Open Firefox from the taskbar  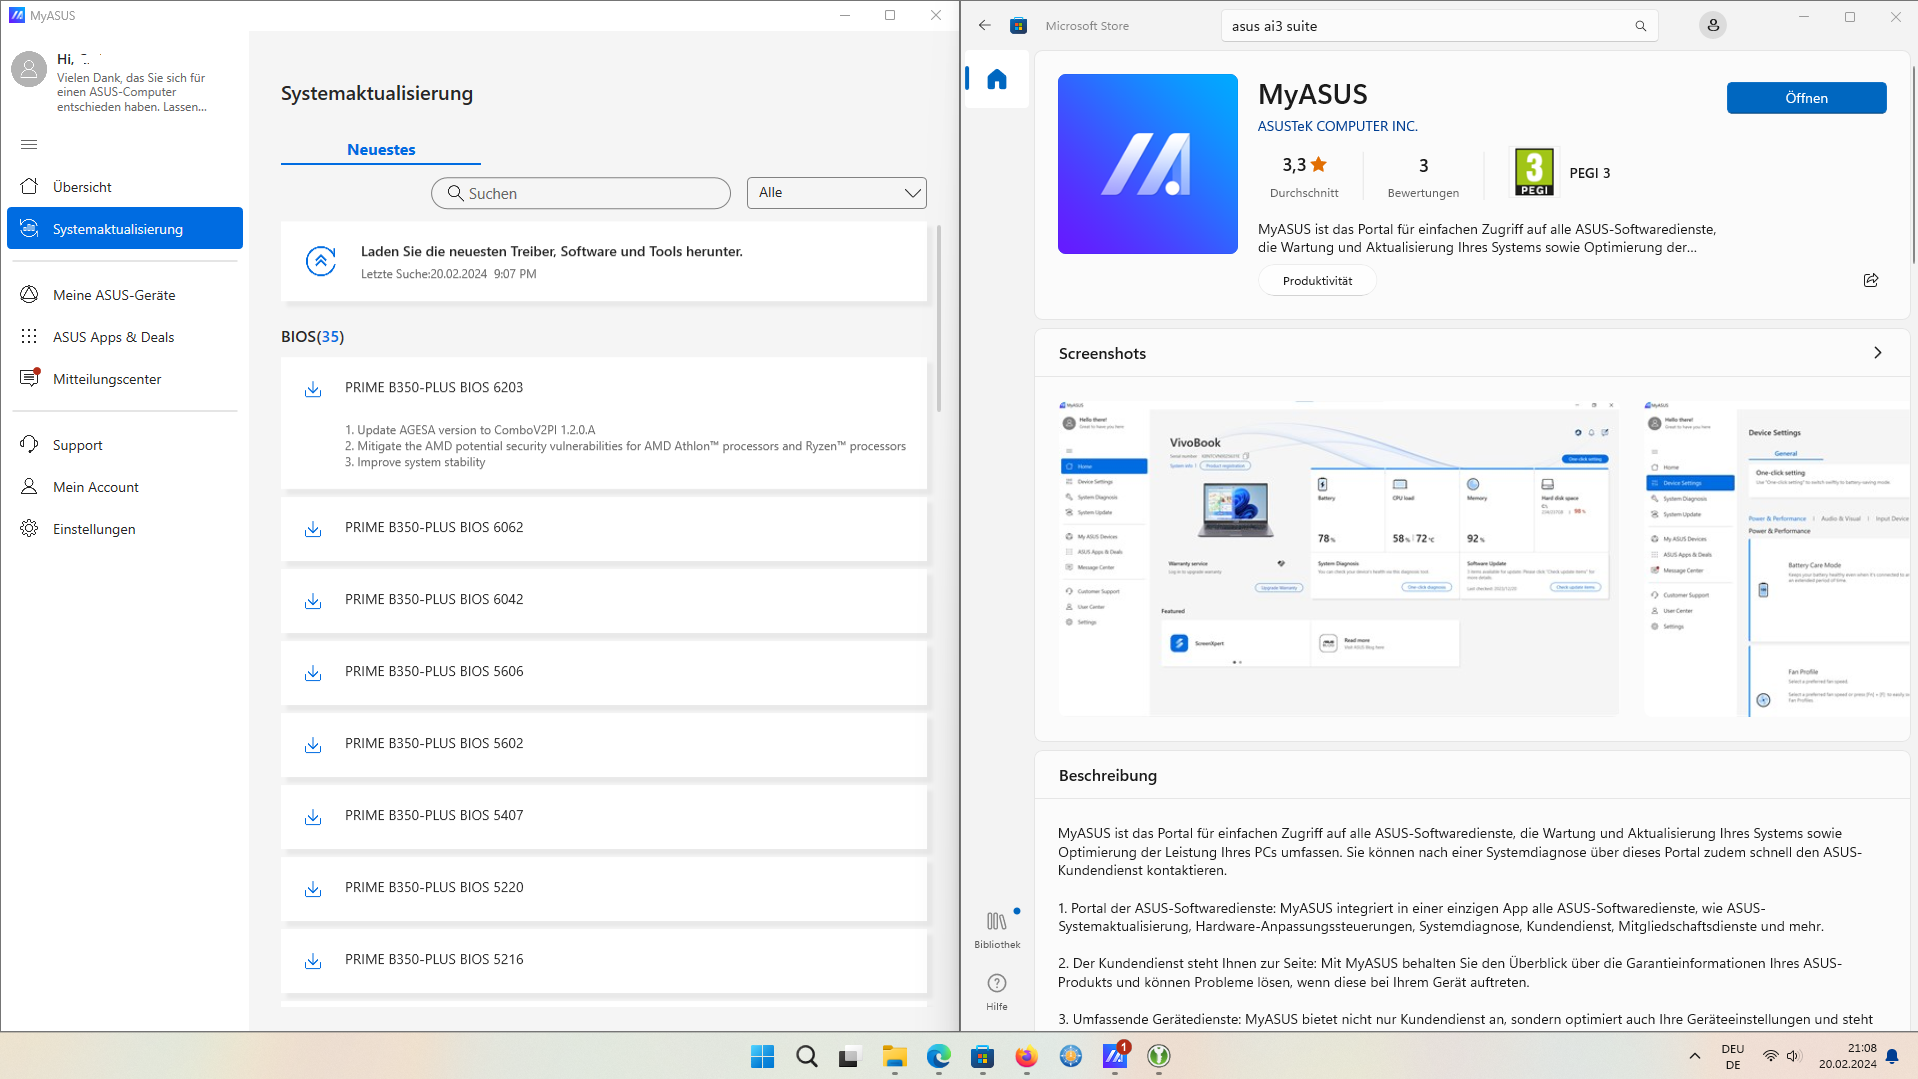pyautogui.click(x=1026, y=1056)
